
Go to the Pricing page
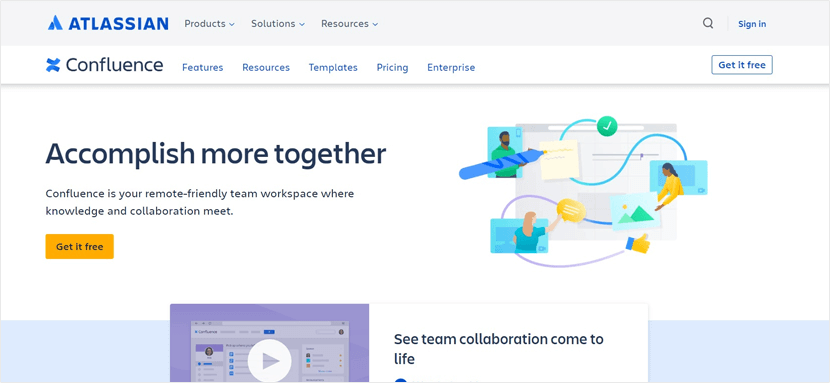[x=392, y=67]
